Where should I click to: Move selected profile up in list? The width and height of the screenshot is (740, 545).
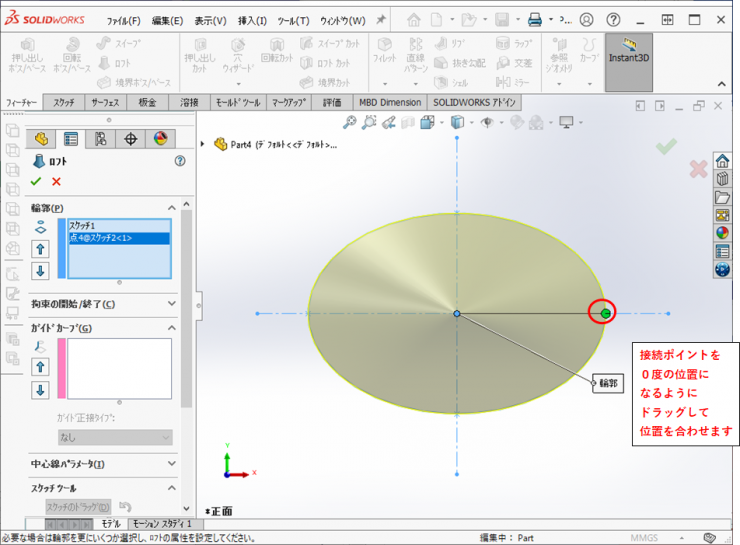point(41,249)
